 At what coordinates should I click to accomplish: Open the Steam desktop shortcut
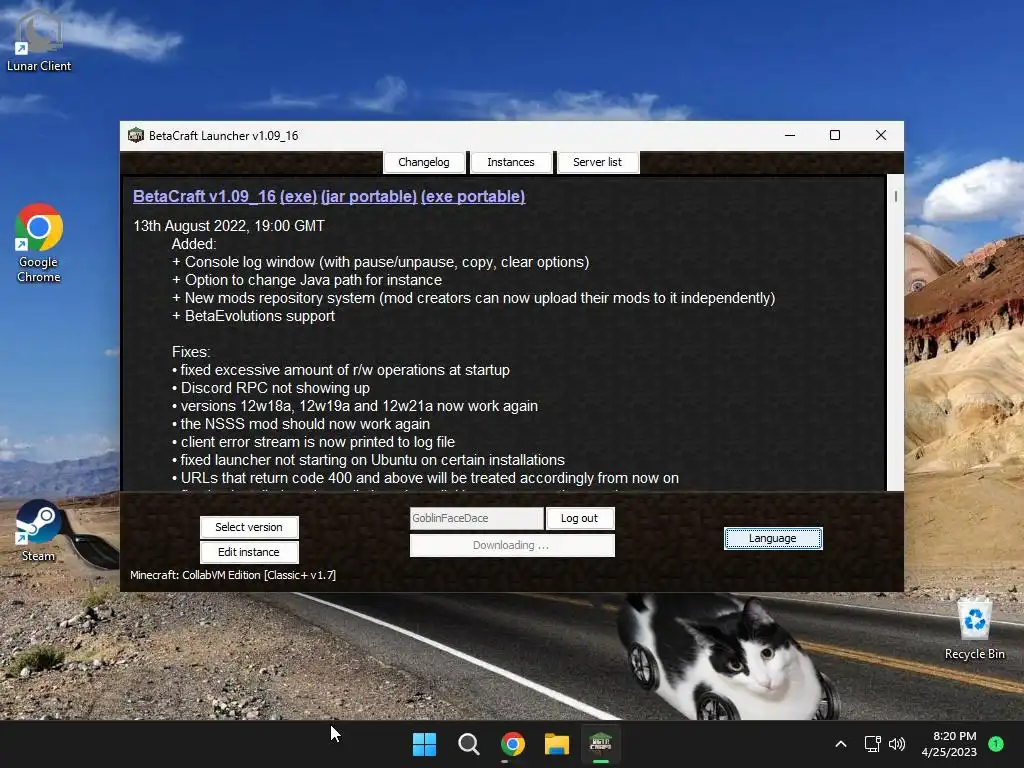(x=38, y=530)
